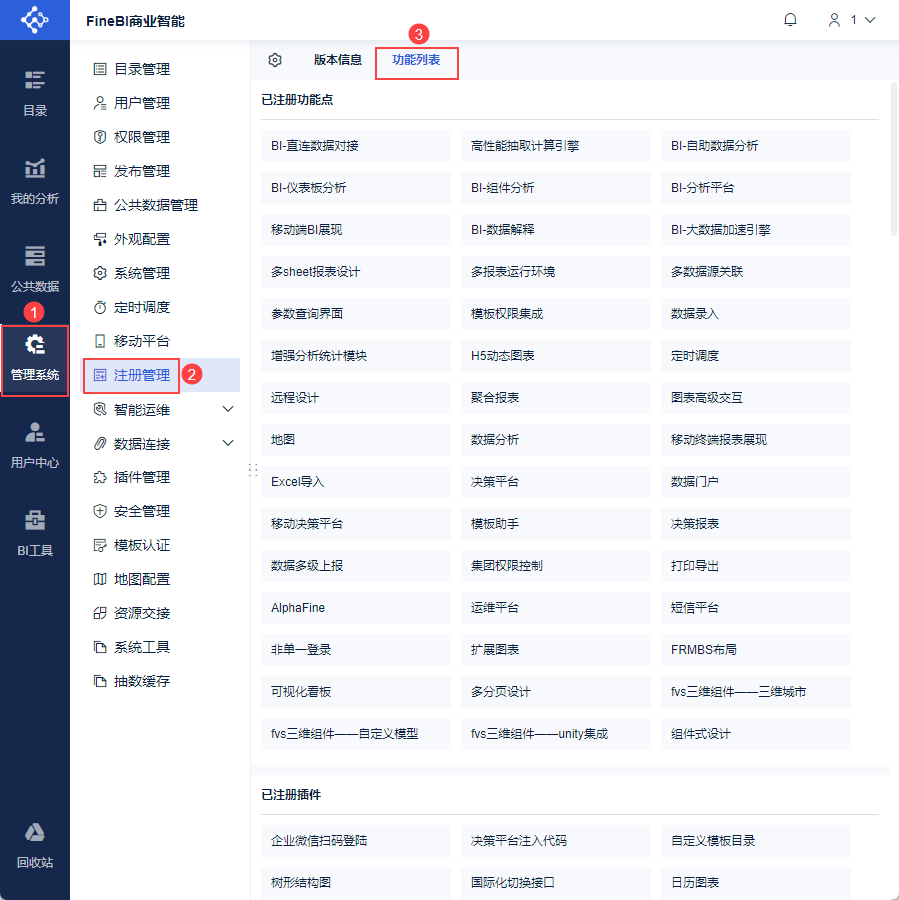This screenshot has height=900, width=899.
Task: Click the dotted side panel divider handle
Action: click(x=253, y=470)
